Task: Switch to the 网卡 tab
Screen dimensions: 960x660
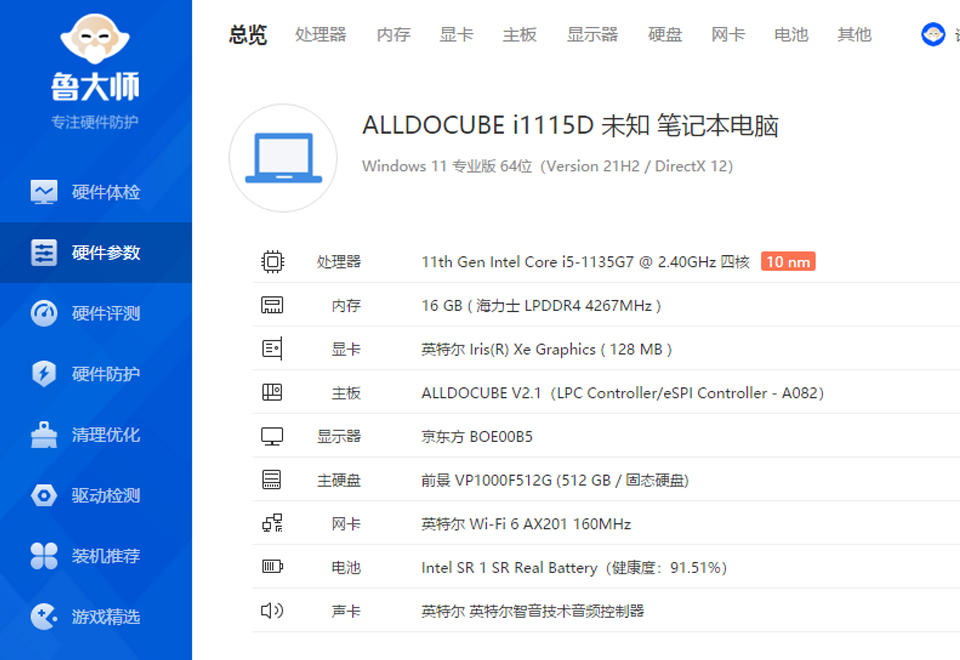Action: coord(729,35)
